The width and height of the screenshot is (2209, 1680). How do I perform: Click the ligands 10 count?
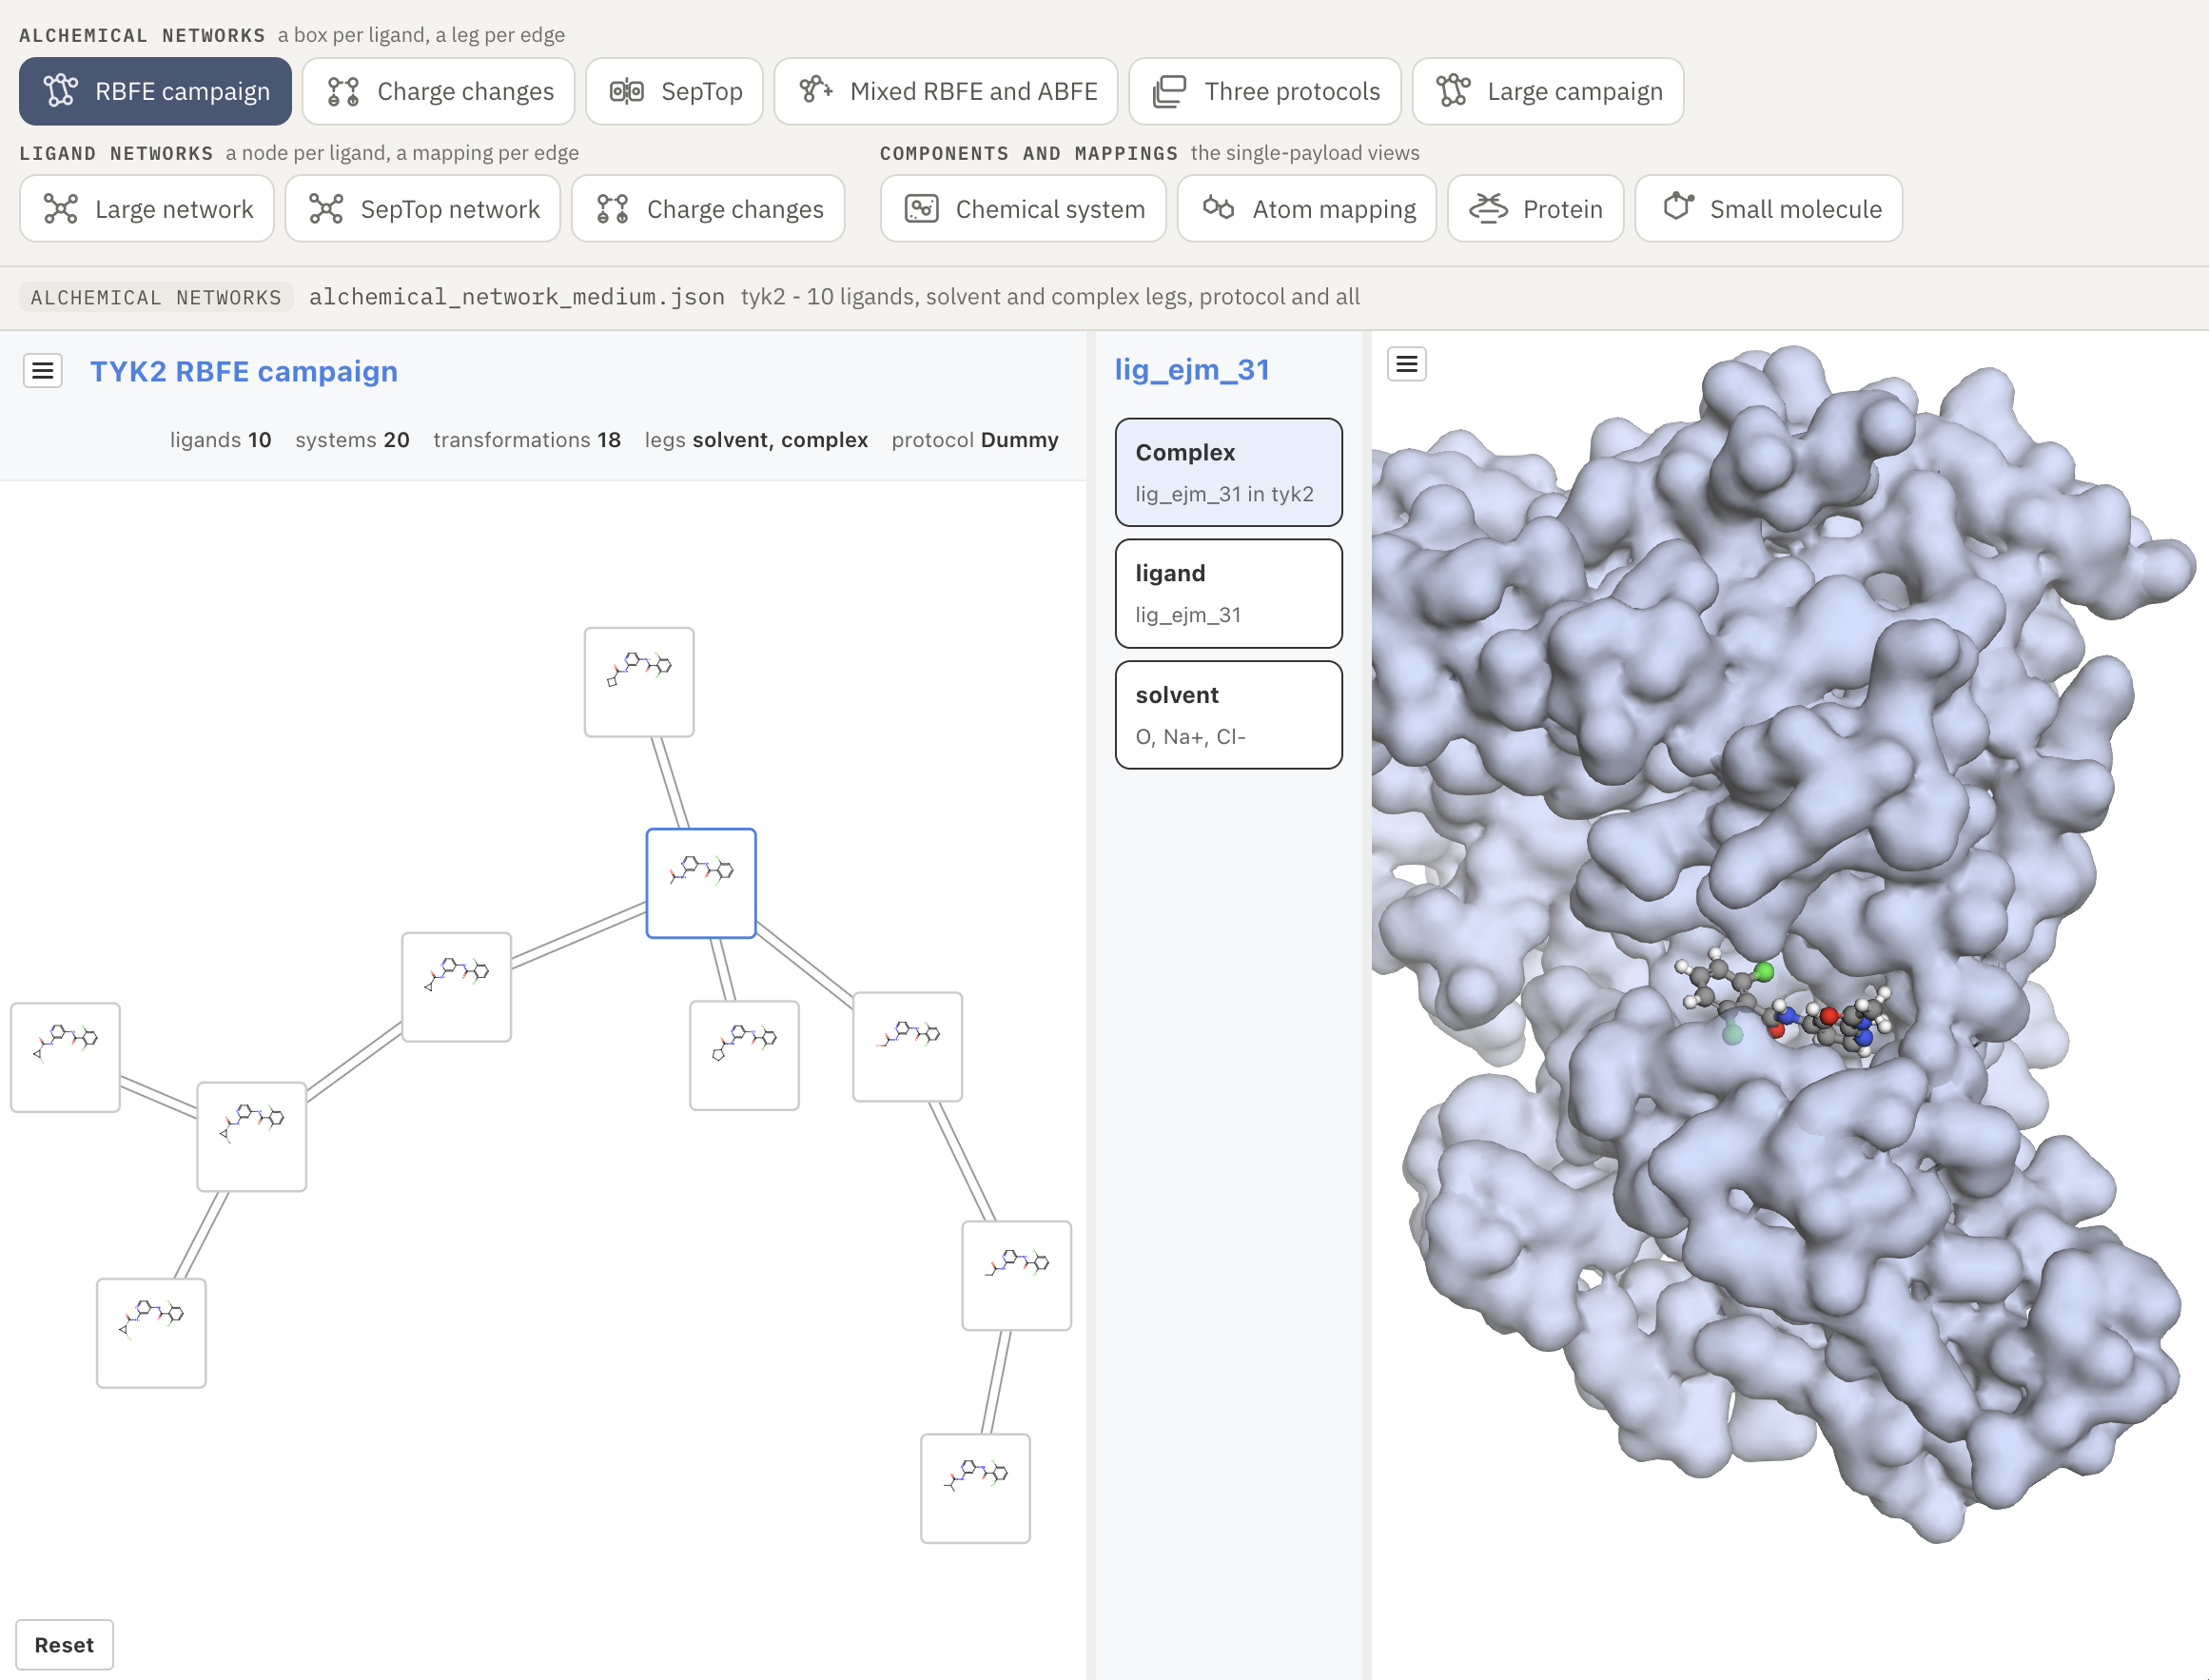[220, 440]
